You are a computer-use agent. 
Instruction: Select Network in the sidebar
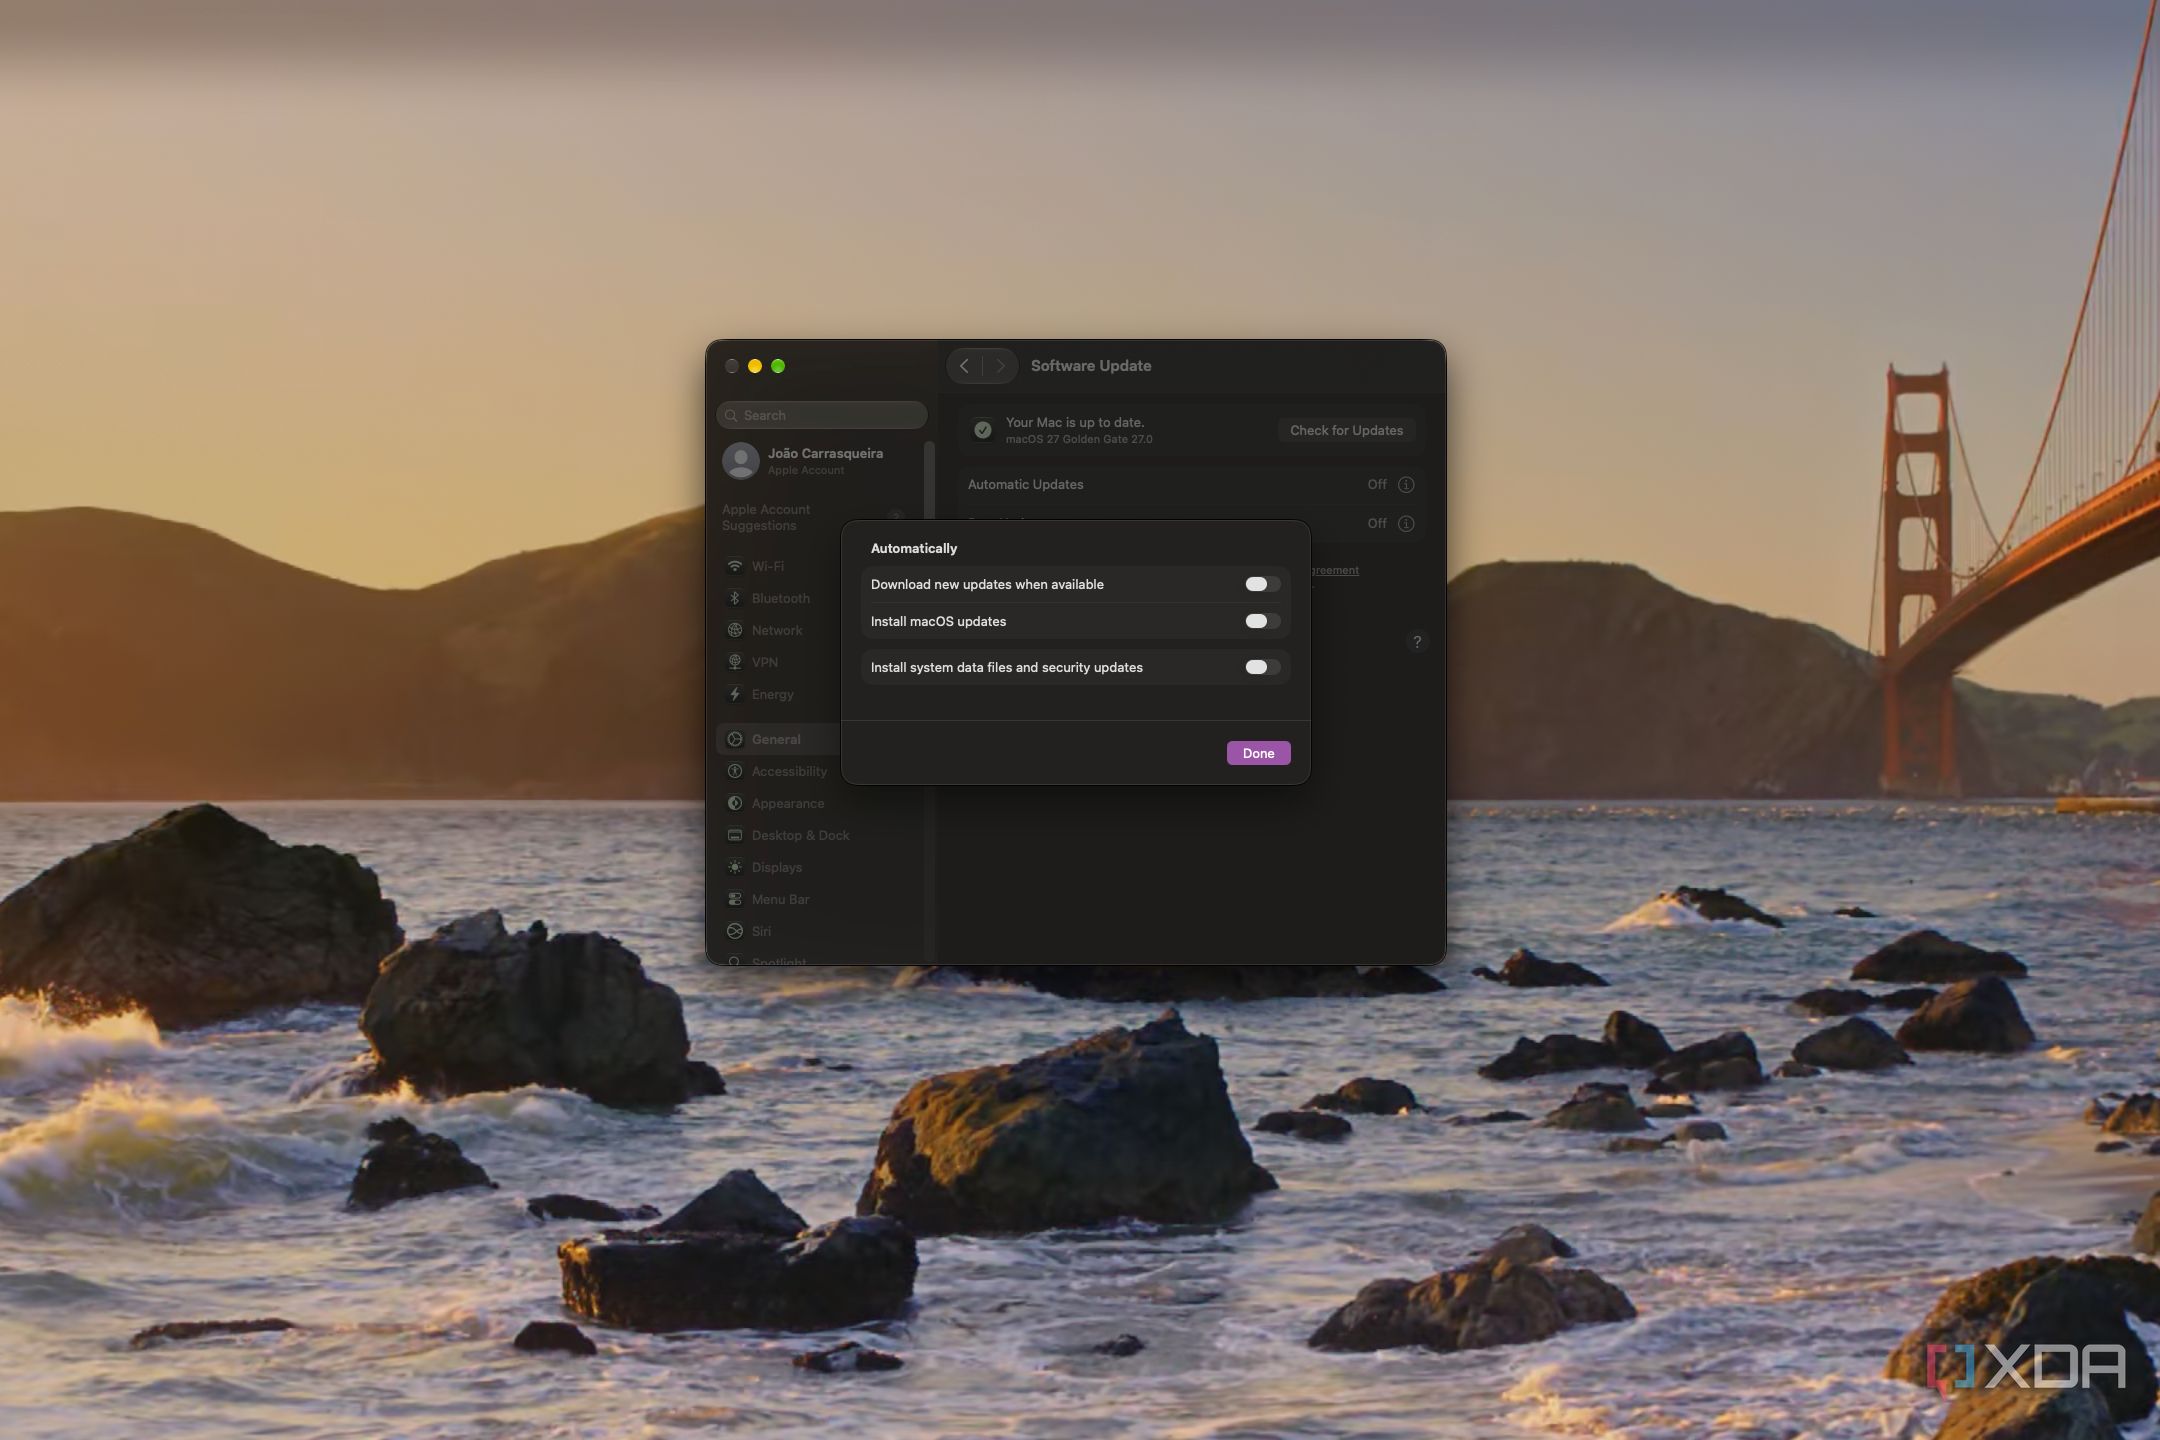pos(777,630)
